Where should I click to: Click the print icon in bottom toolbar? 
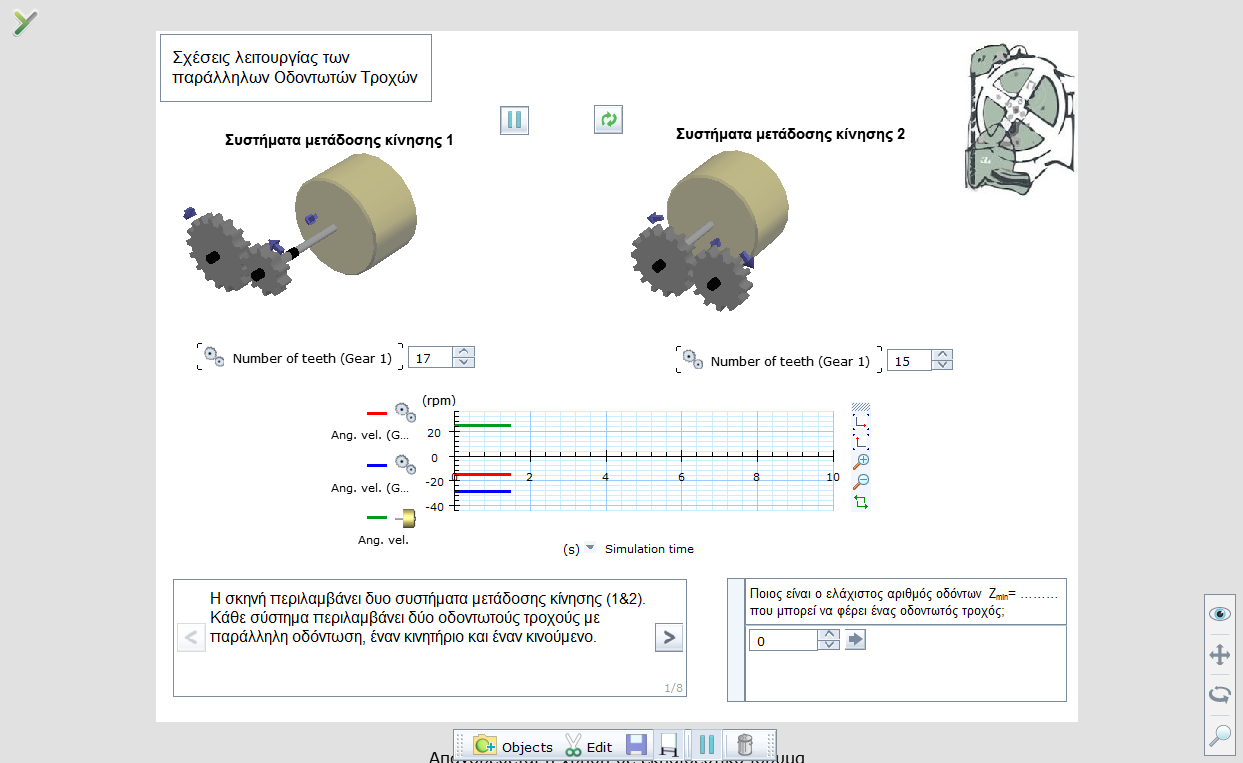(669, 745)
